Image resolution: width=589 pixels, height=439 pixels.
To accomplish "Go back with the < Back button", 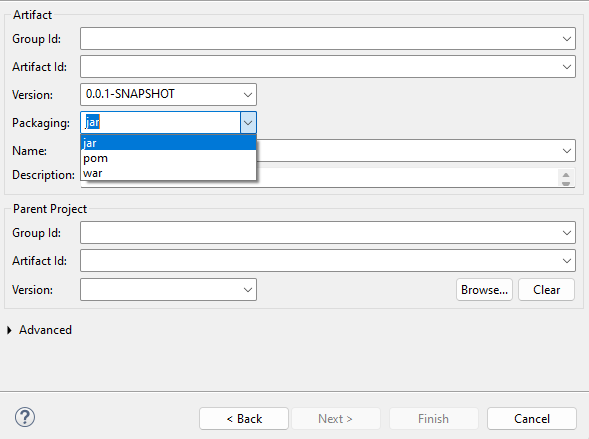I will click(x=244, y=418).
